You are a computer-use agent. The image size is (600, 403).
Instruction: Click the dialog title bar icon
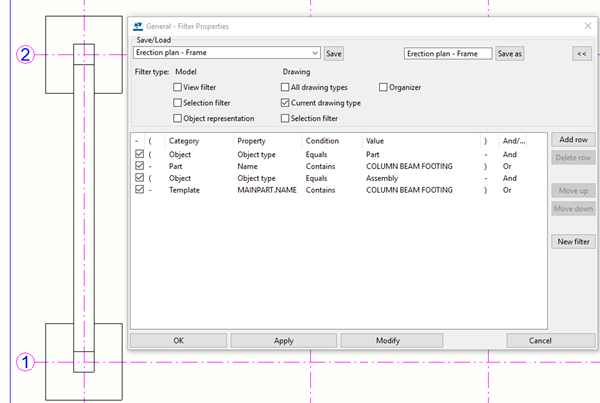[138, 24]
